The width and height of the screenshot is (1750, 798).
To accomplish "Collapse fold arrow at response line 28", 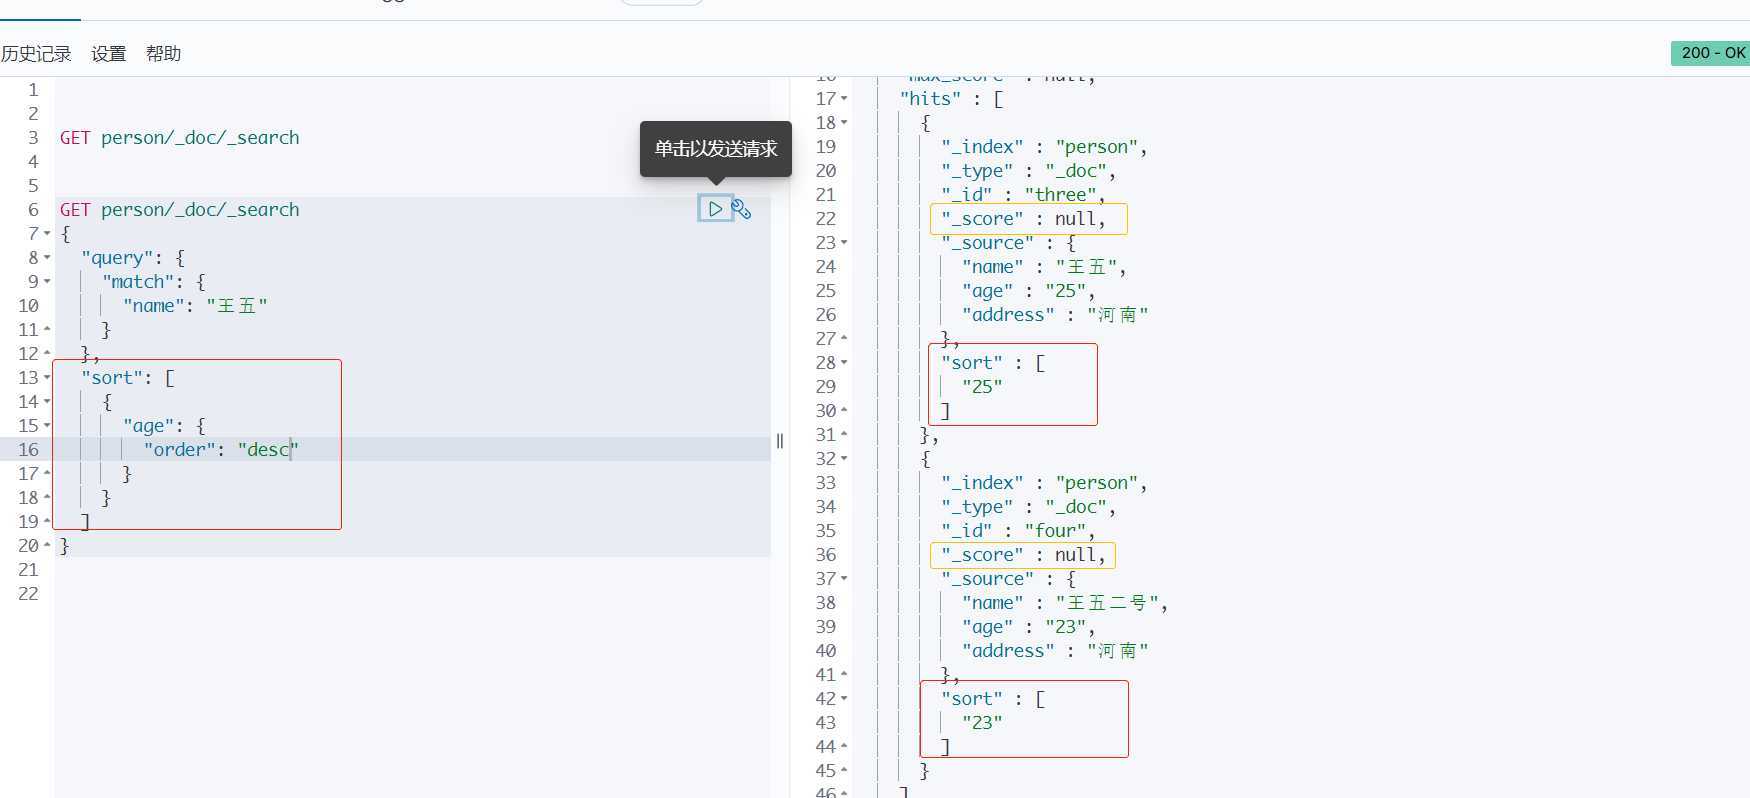I will [844, 363].
